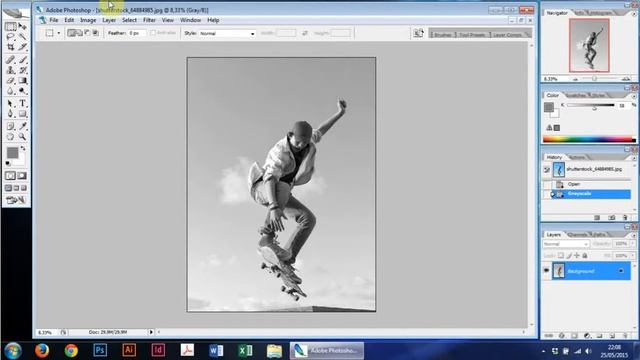The width and height of the screenshot is (640, 360).
Task: Open the layer Fill arrow
Action: (x=633, y=256)
